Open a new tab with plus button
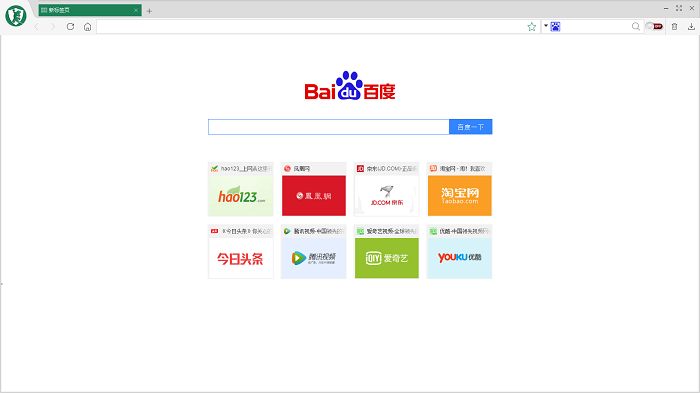The image size is (700, 393). [149, 11]
